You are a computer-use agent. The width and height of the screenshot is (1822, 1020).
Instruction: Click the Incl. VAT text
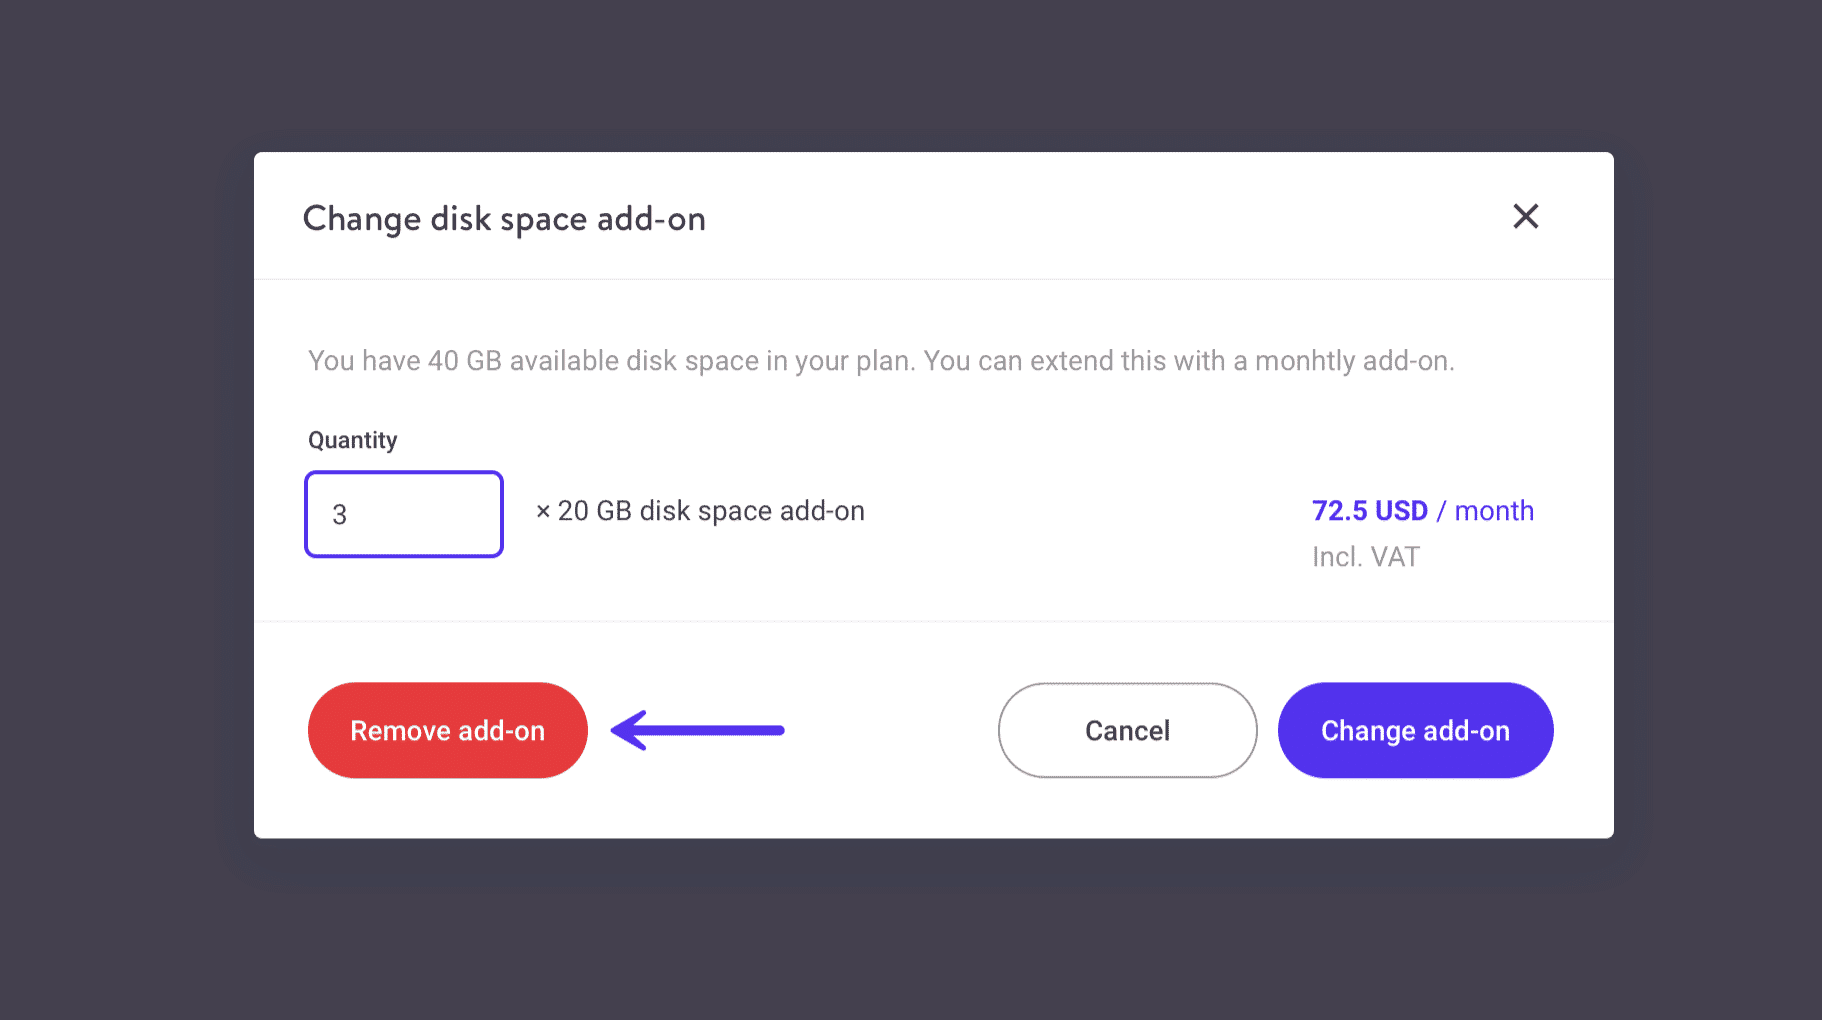tap(1365, 556)
